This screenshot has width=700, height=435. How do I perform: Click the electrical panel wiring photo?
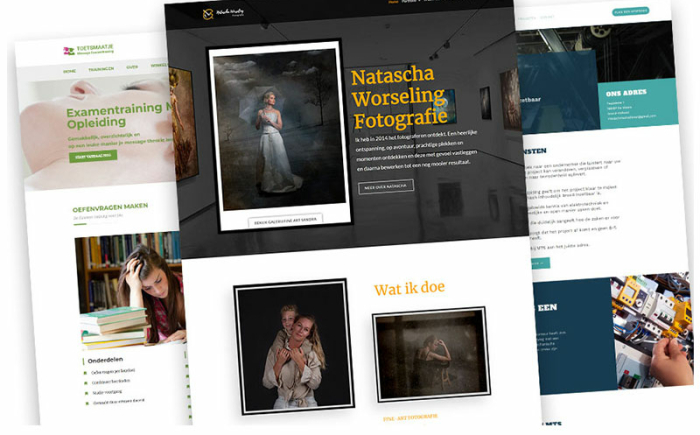click(x=652, y=330)
